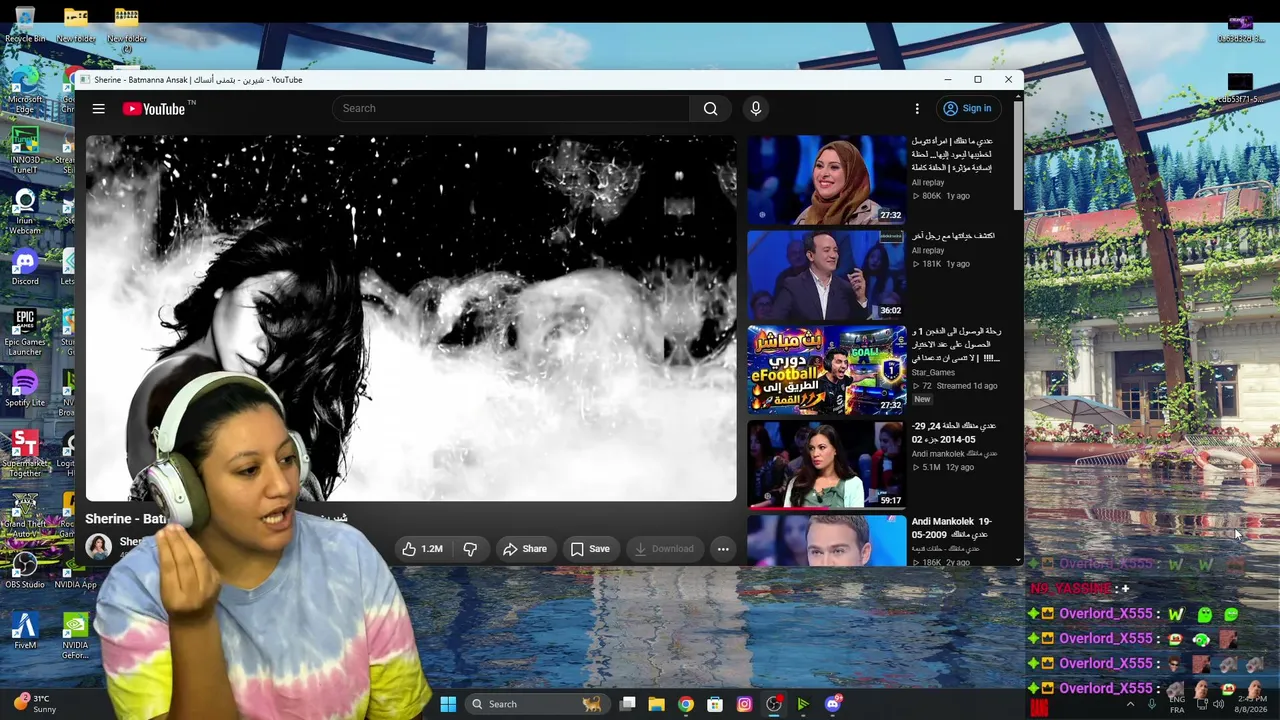The image size is (1280, 720).
Task: Launch Microsoft Edge from the desktop
Action: (25, 91)
